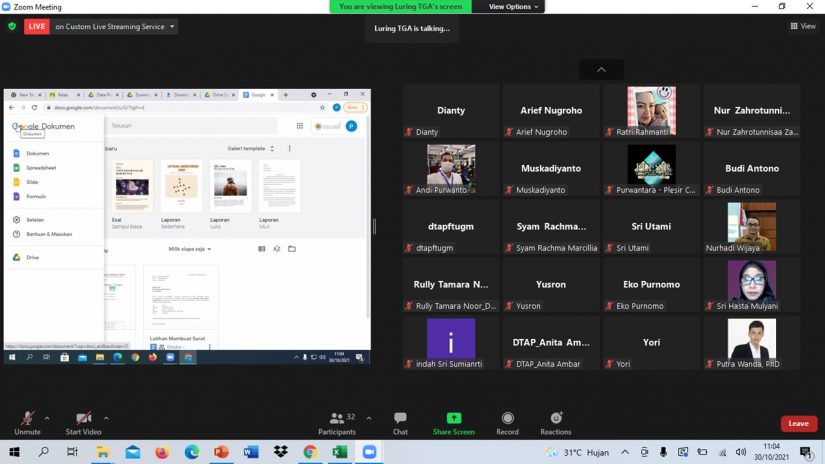825x464 pixels.
Task: Start video with the camera button
Action: tap(85, 420)
